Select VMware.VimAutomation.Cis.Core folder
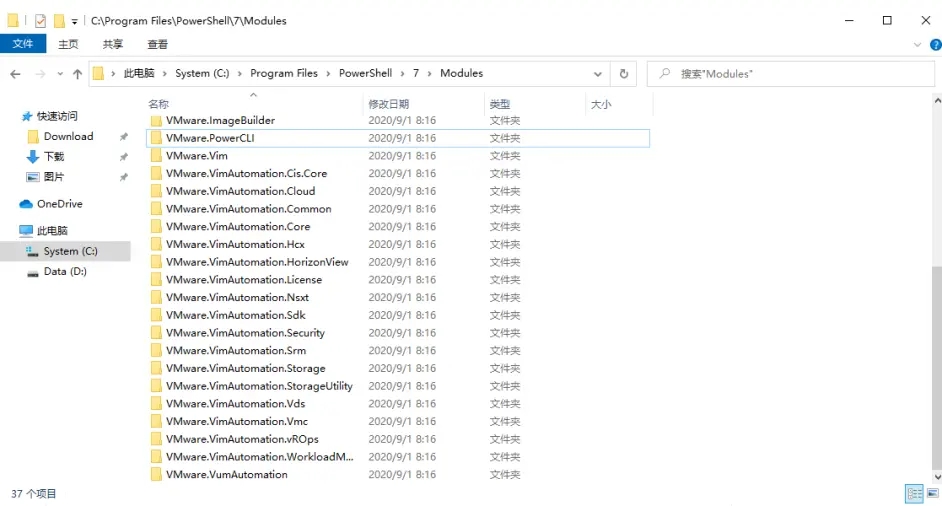This screenshot has height=506, width=942. pos(246,173)
